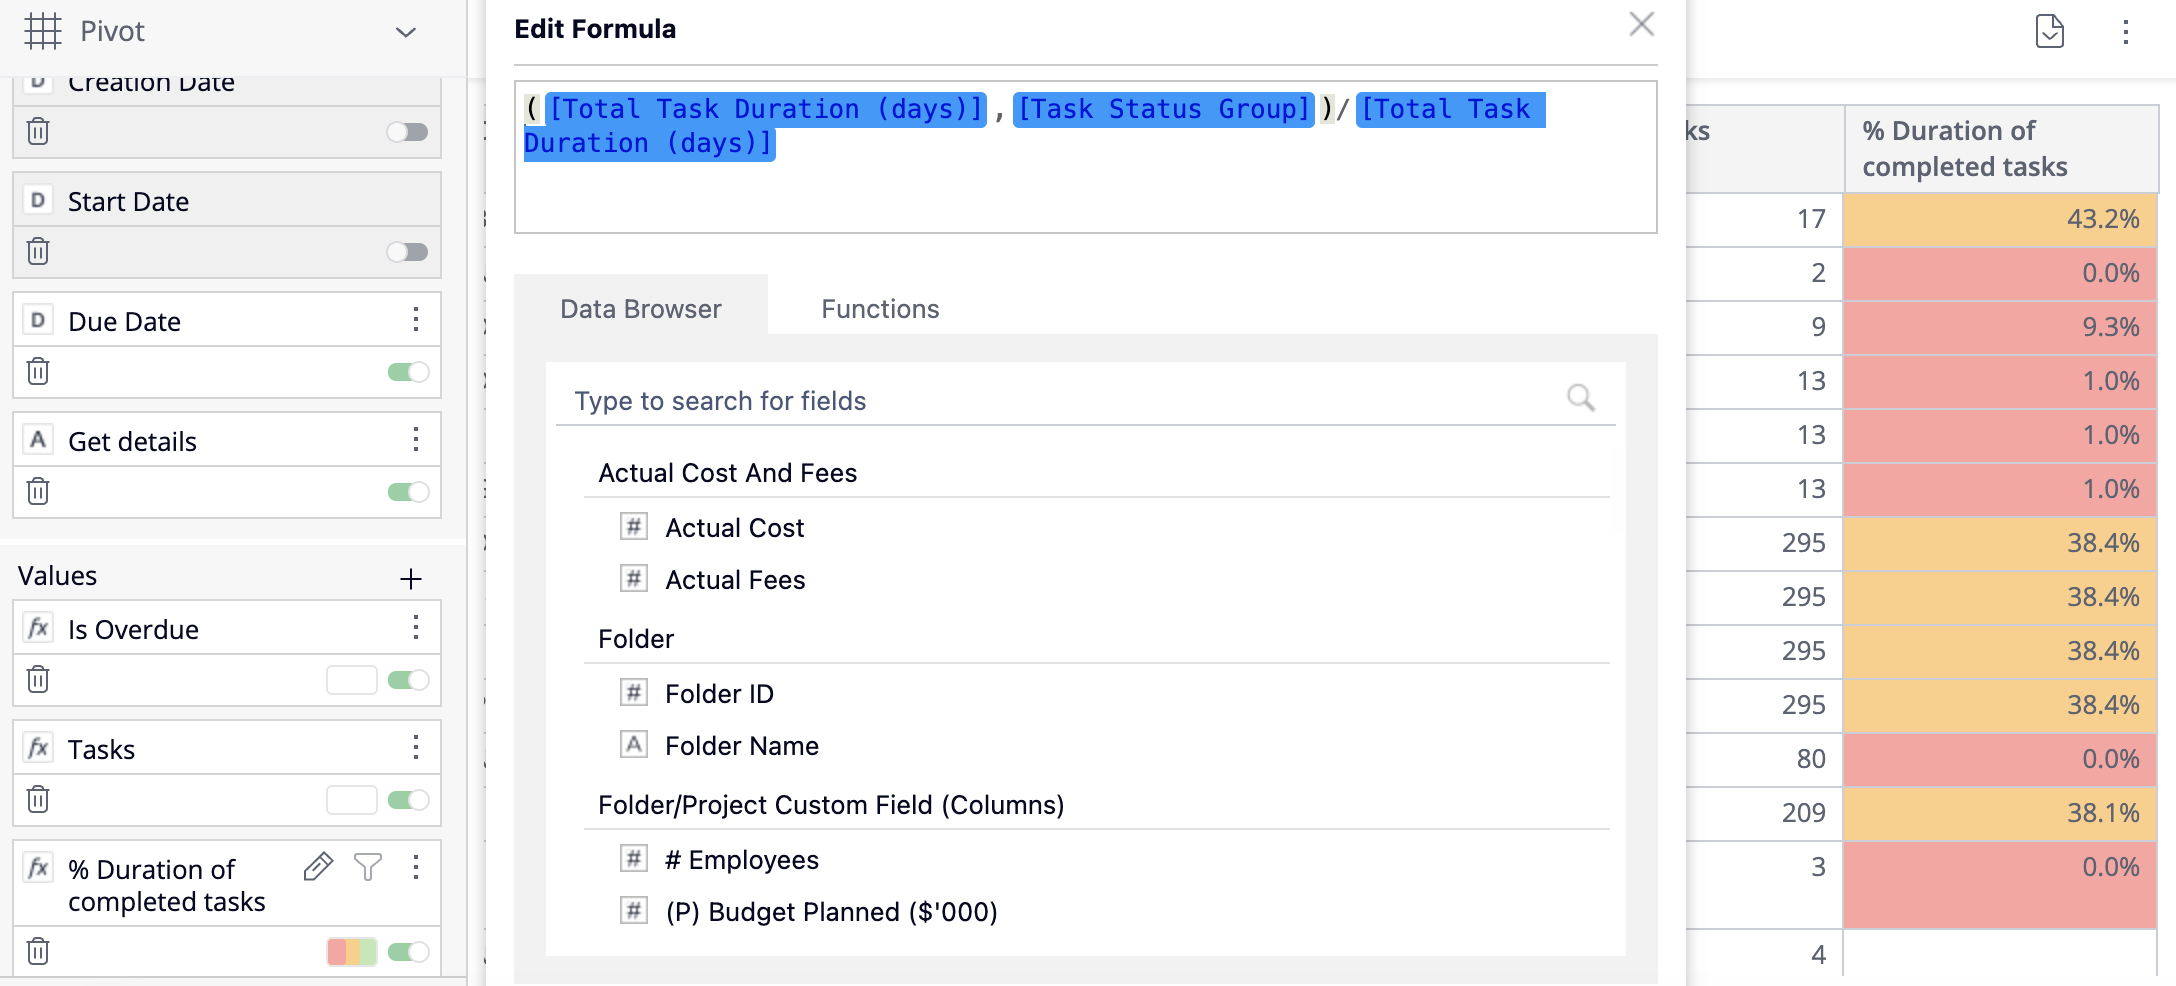Switch to the Data Browser tab
Image resolution: width=2176 pixels, height=986 pixels.
[x=641, y=309]
